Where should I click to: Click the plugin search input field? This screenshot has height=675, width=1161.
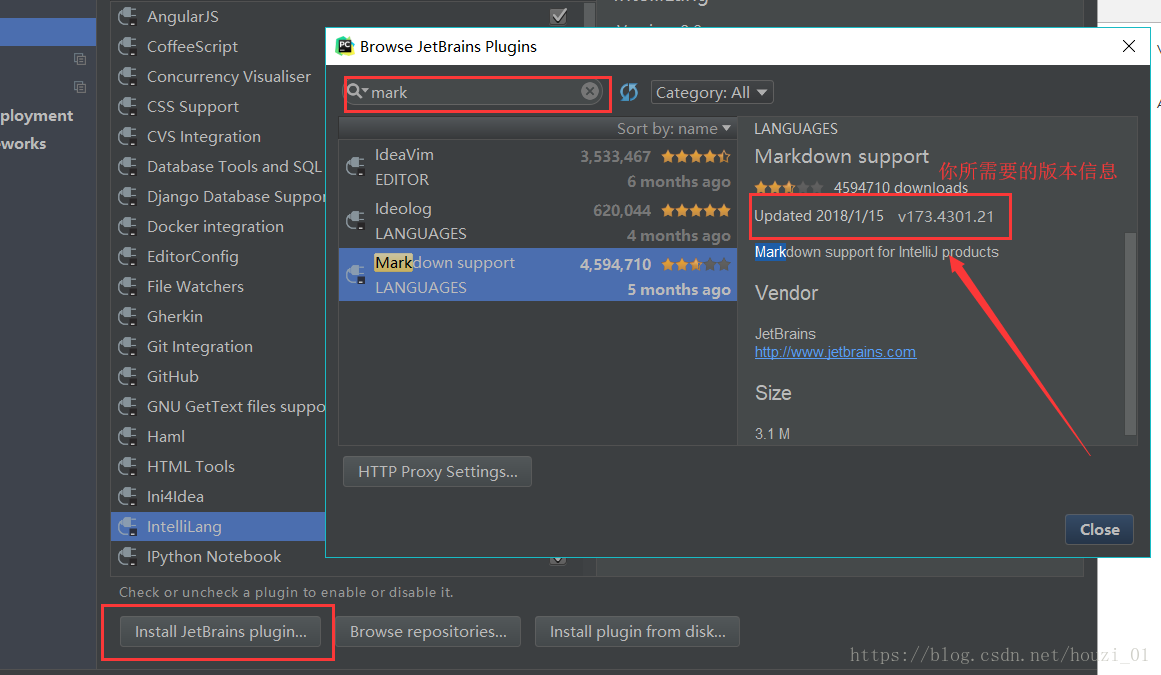tap(474, 92)
